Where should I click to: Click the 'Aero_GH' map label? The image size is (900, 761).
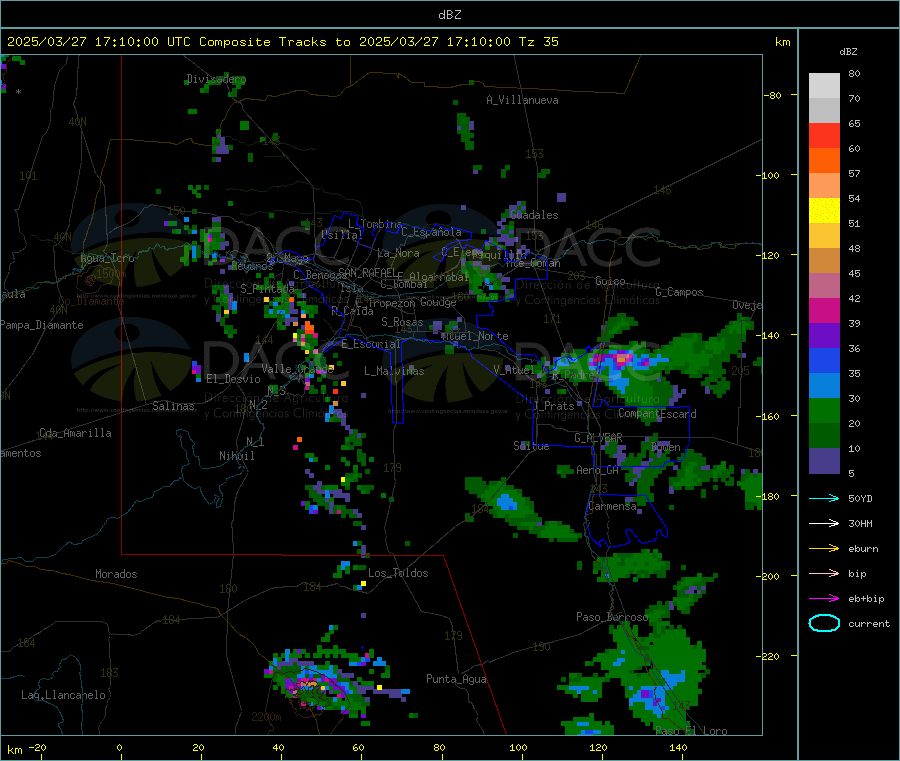coord(598,470)
